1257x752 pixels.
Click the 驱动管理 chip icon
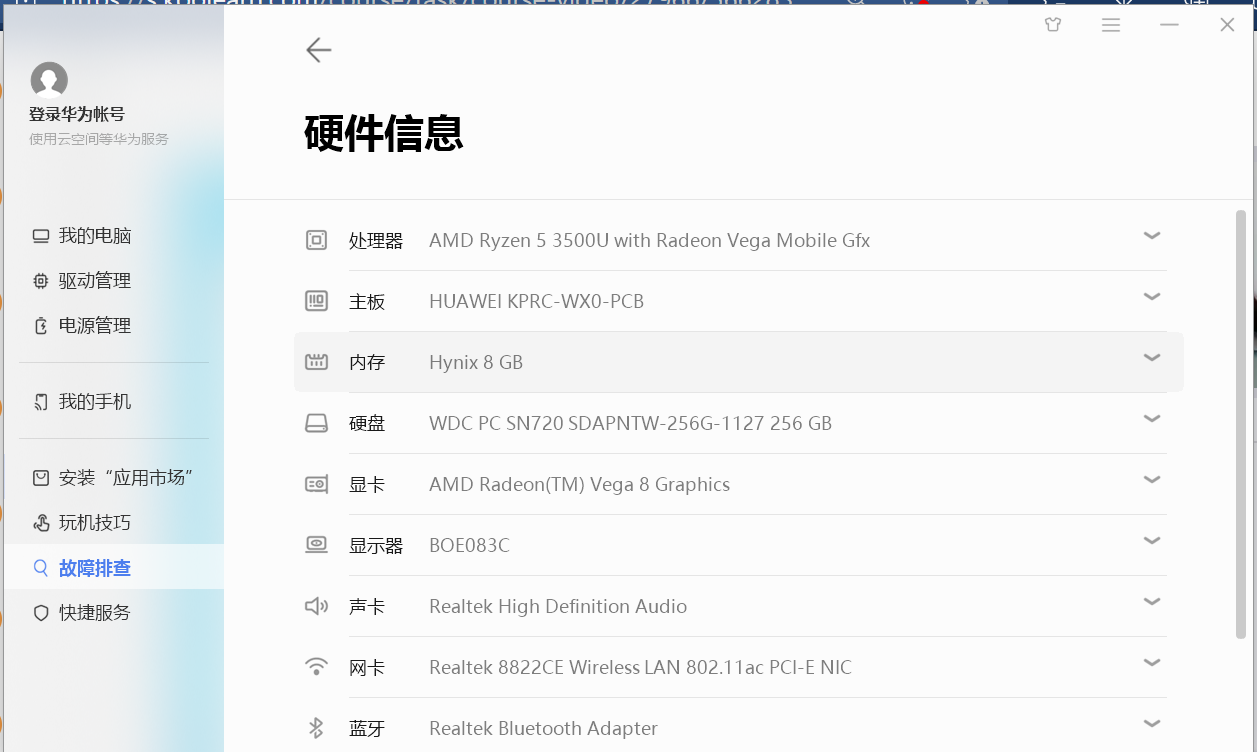(x=41, y=281)
